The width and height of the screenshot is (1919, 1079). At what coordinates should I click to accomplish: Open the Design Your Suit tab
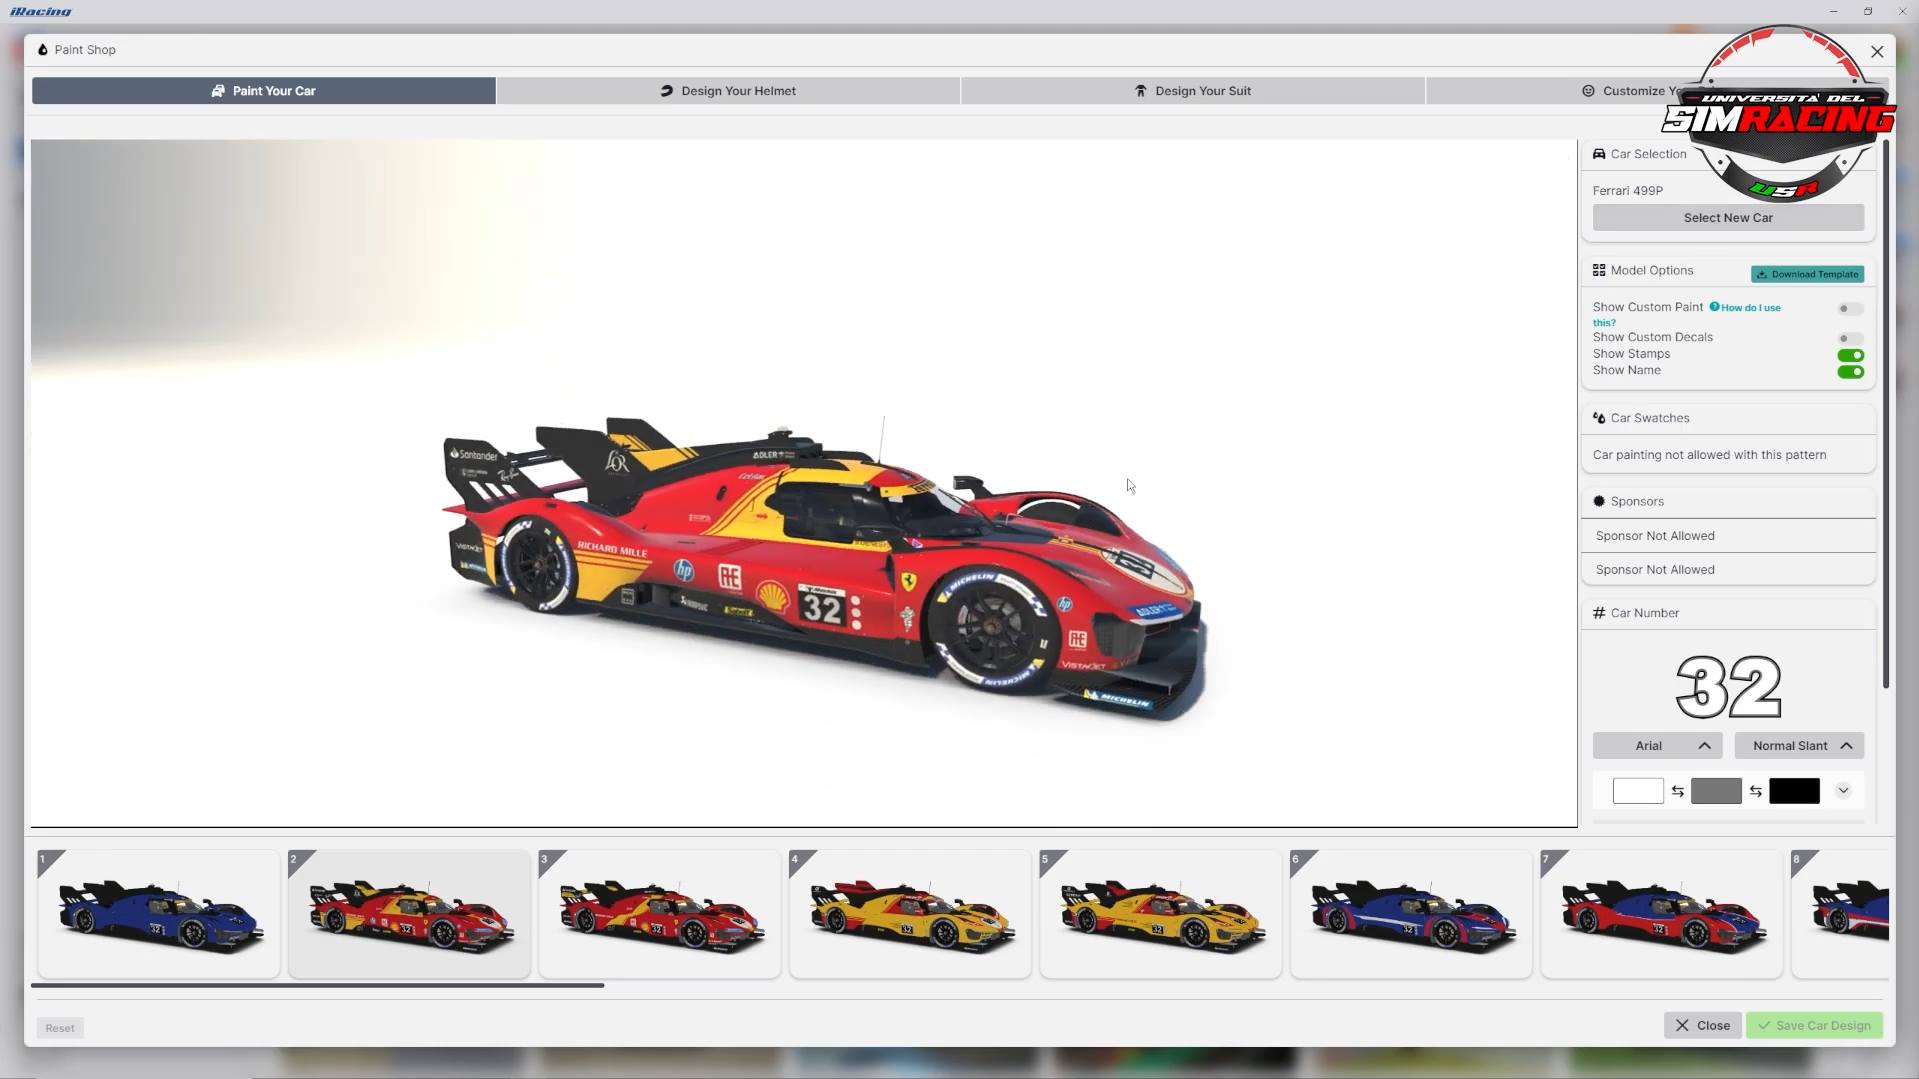pos(1193,91)
